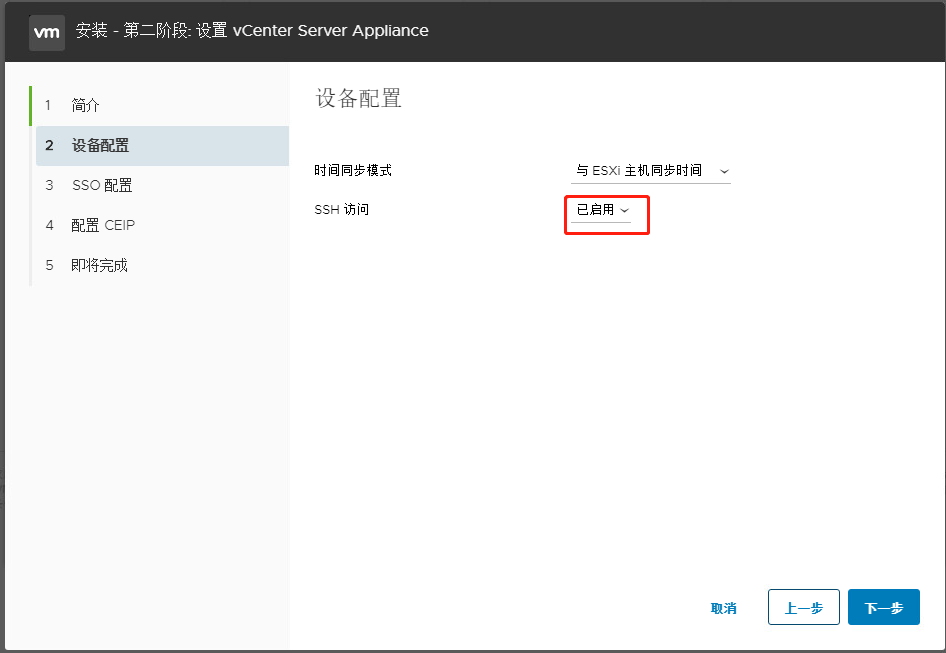Viewport: 946px width, 653px height.
Task: Select step 5 即将完成
Action: pyautogui.click(x=162, y=265)
